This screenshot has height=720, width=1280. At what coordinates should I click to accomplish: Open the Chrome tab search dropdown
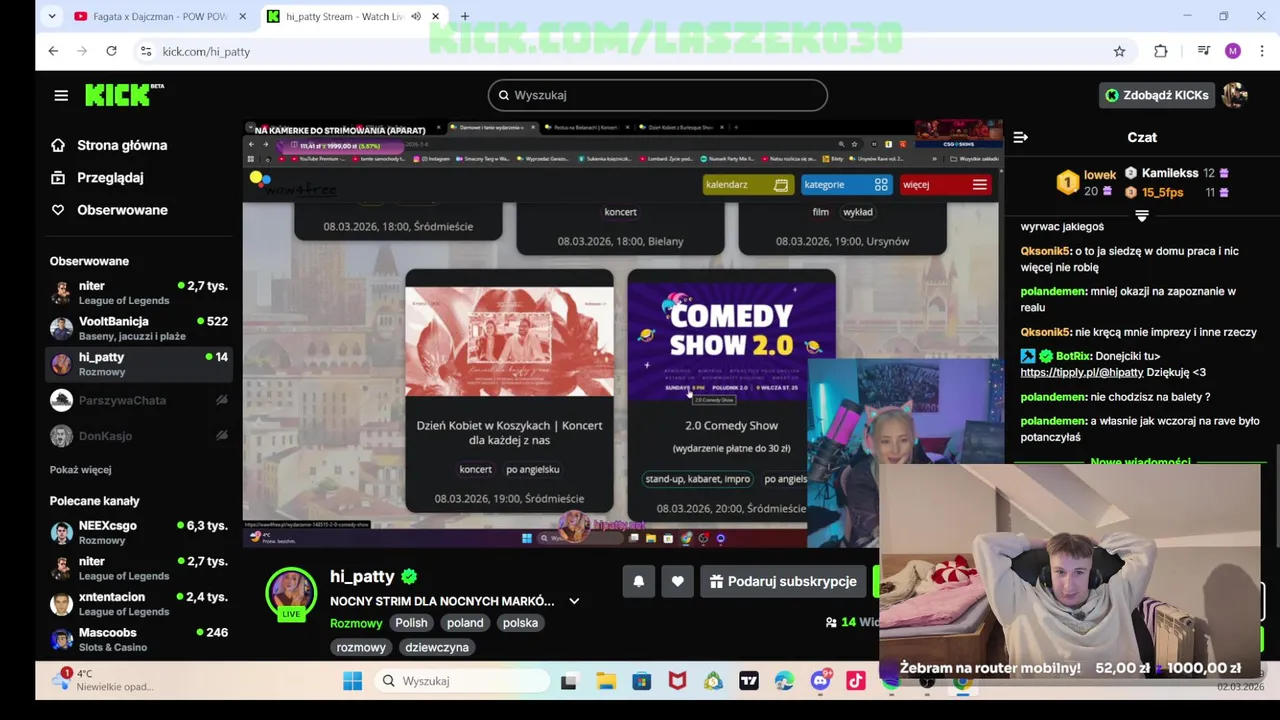click(x=52, y=17)
